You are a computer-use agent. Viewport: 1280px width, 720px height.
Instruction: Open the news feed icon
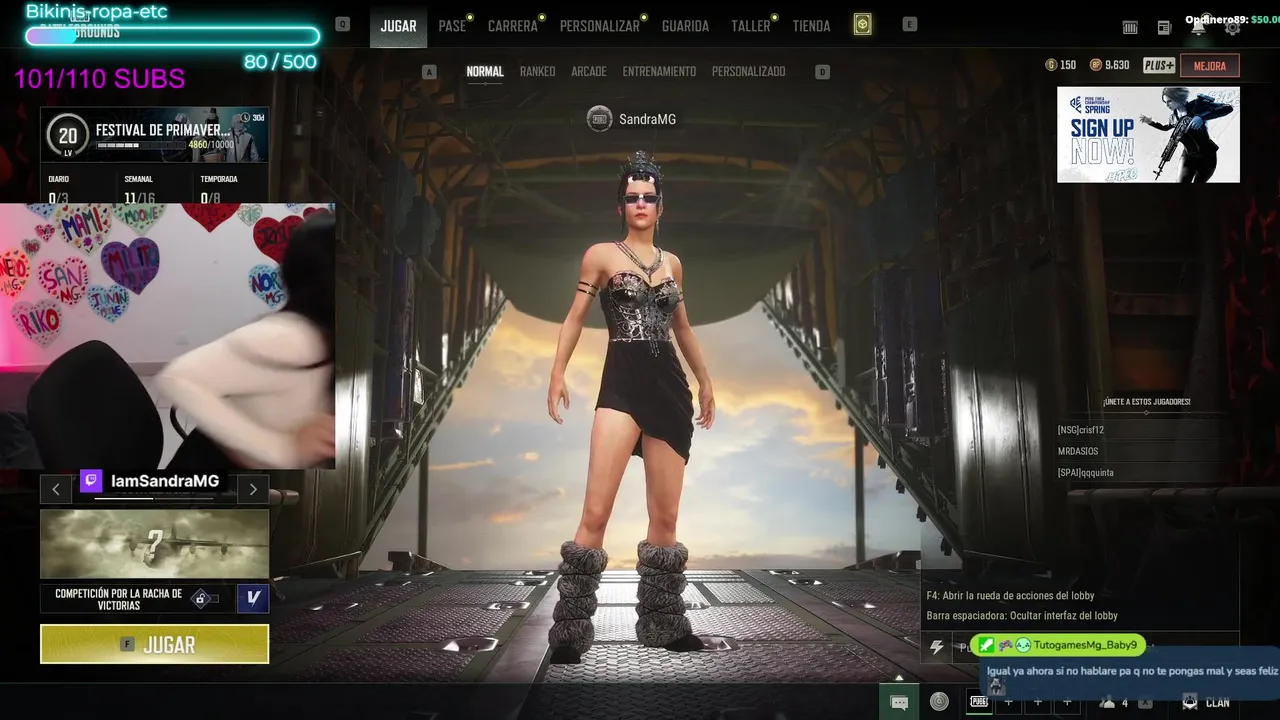[1164, 28]
